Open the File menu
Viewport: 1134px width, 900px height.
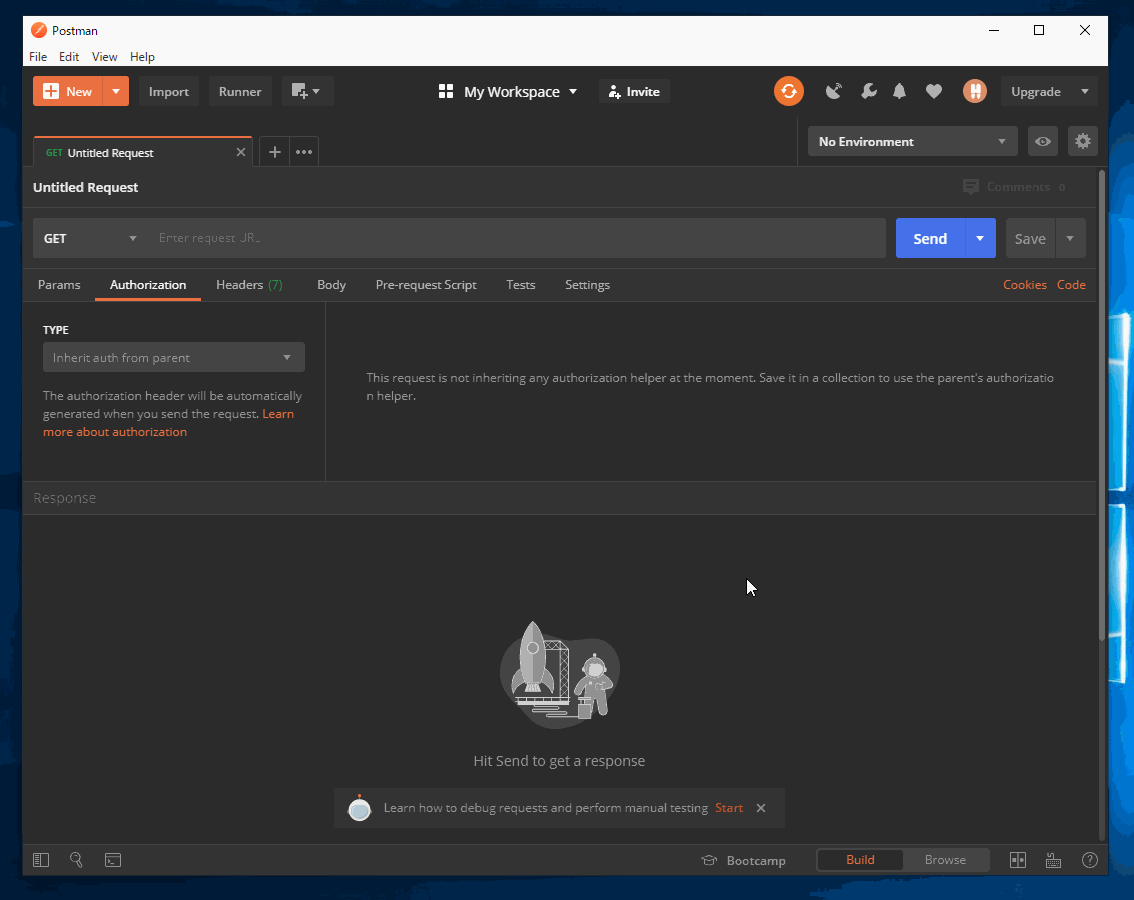point(38,56)
